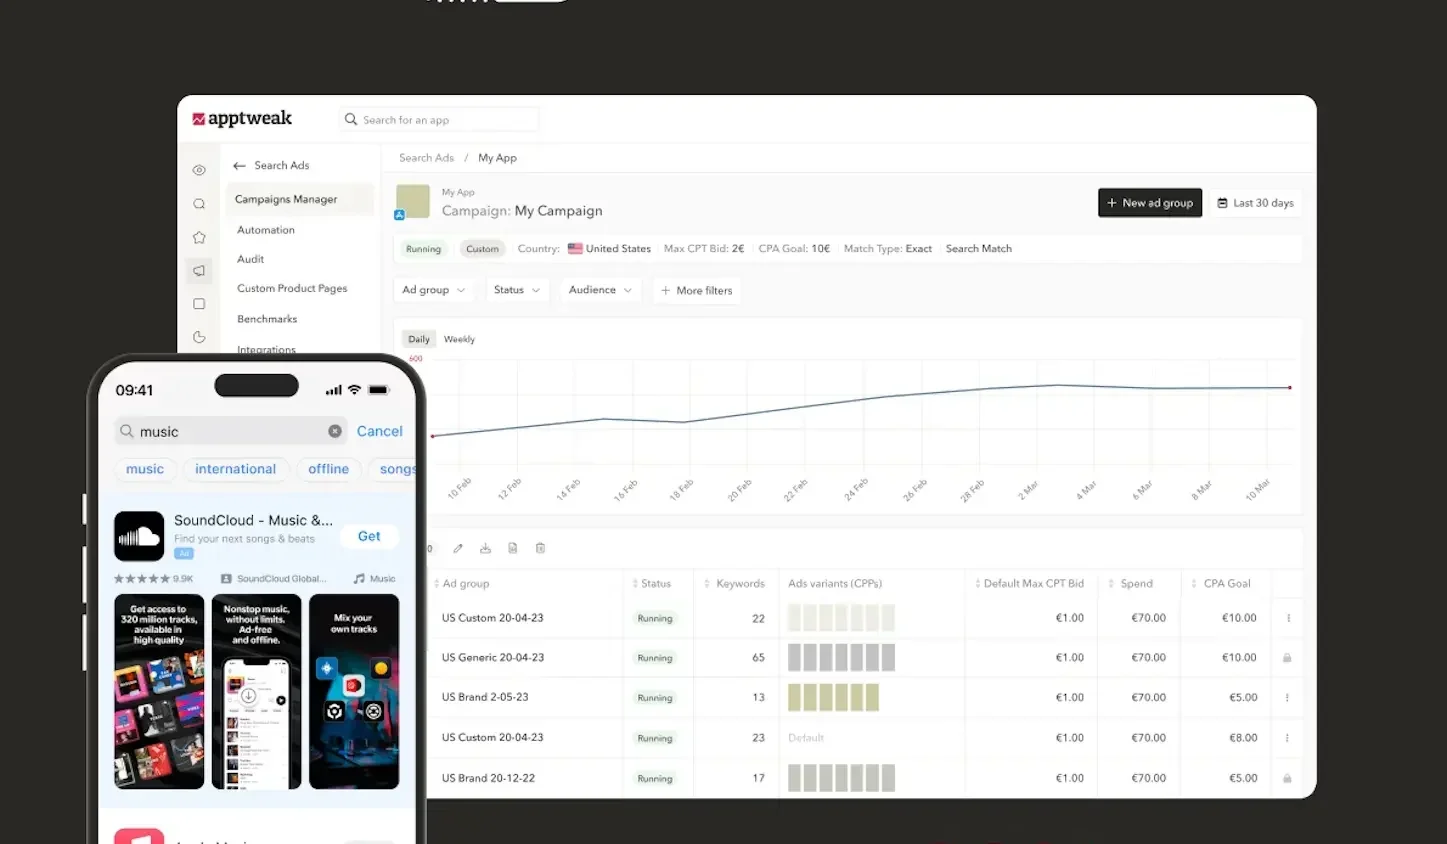Expand the Ad group filter dropdown
The height and width of the screenshot is (844, 1447).
coord(433,290)
